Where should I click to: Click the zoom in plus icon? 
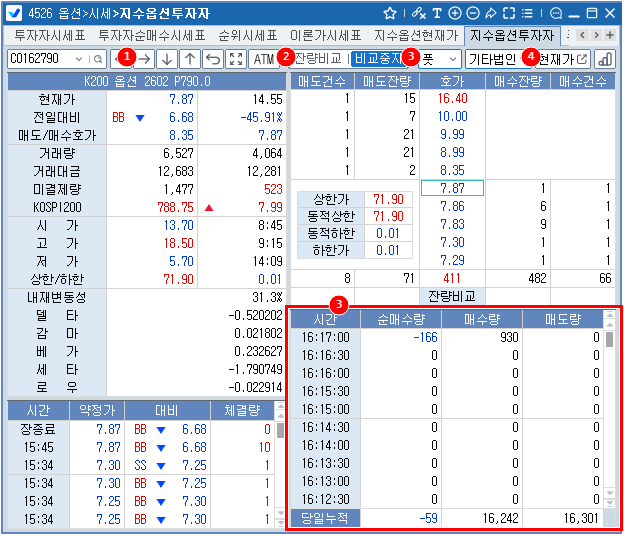click(x=455, y=13)
